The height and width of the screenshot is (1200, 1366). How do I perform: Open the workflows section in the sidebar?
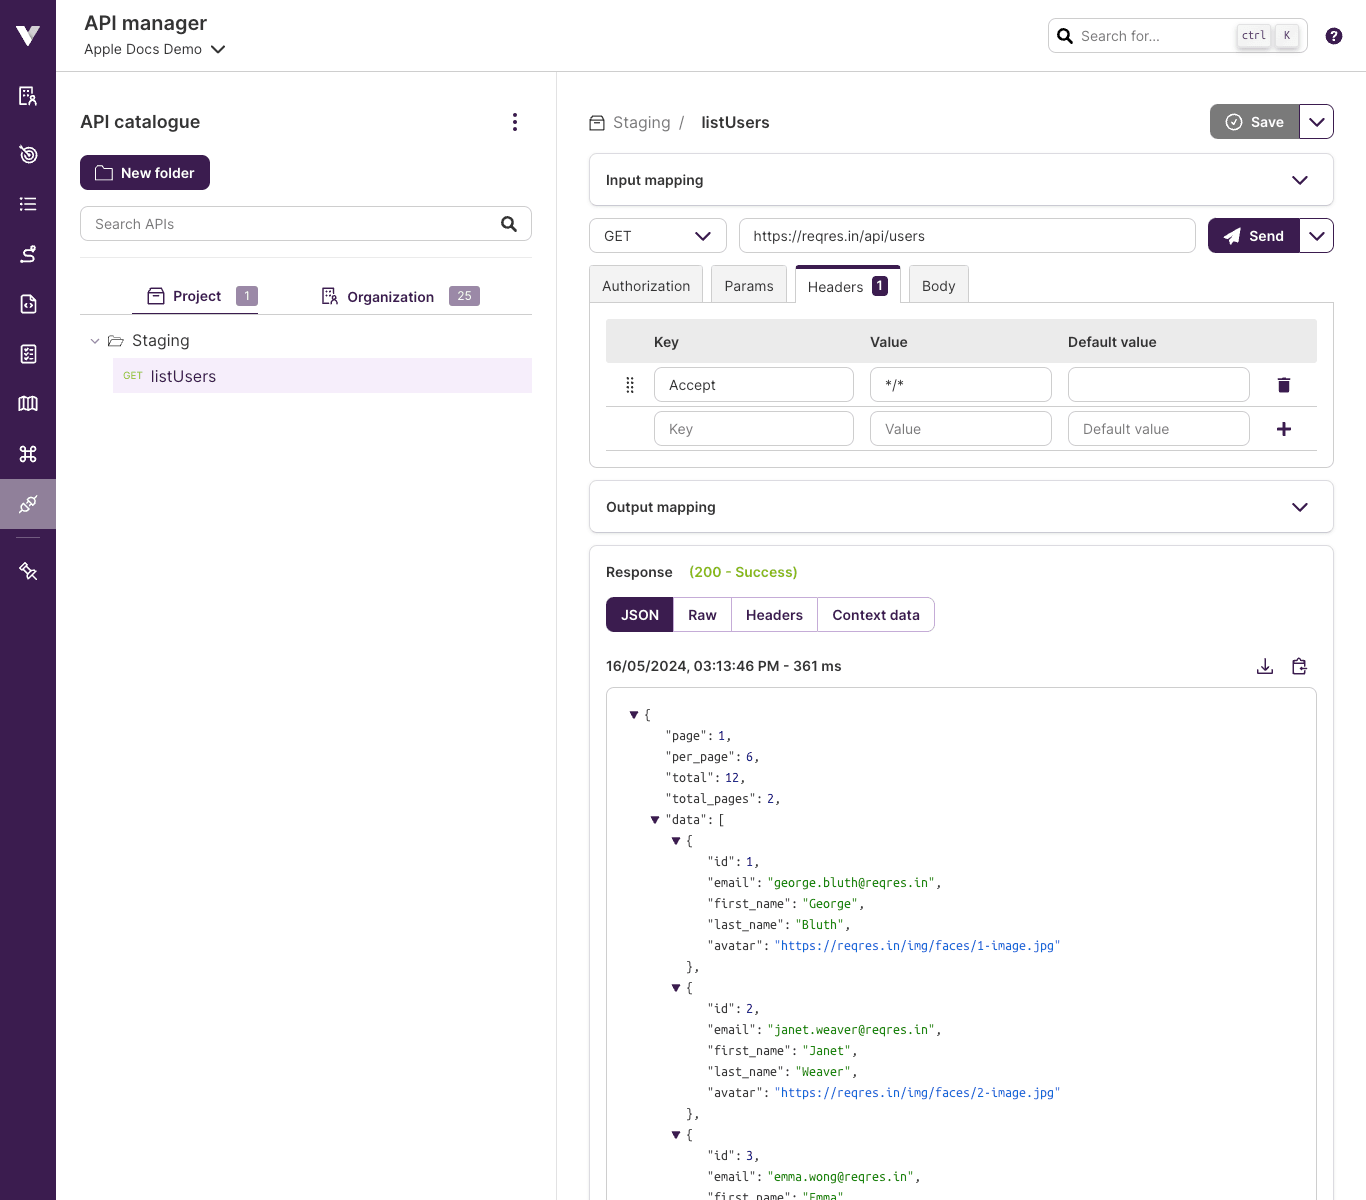pyautogui.click(x=28, y=254)
